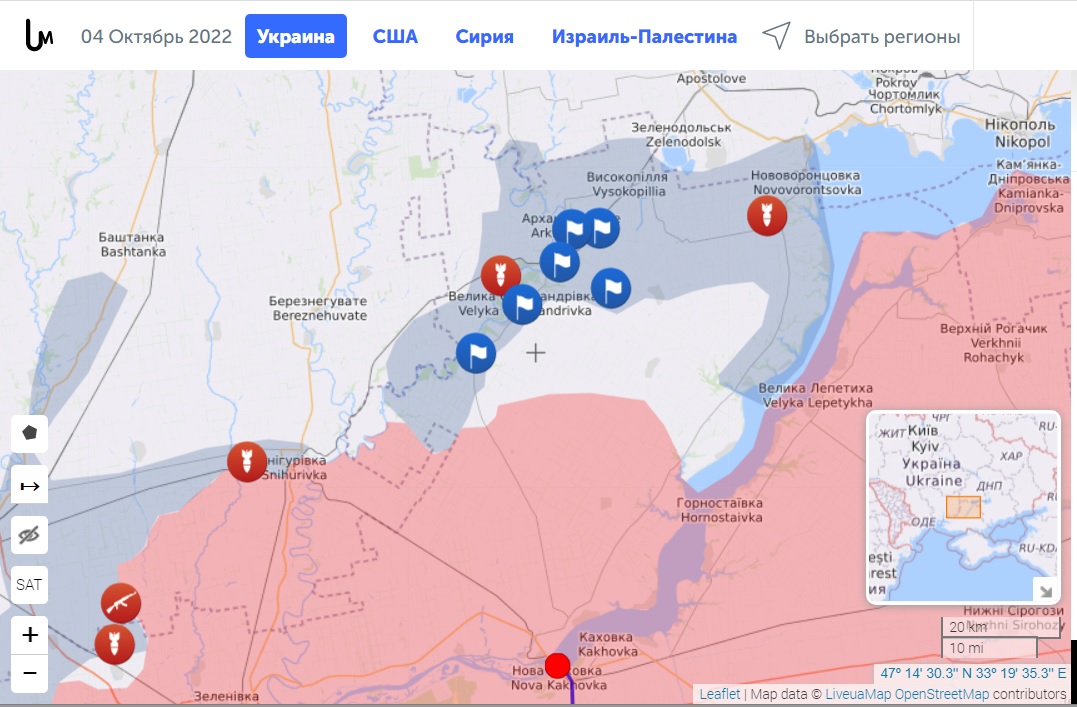Click the Apostolove town label

coord(711,78)
